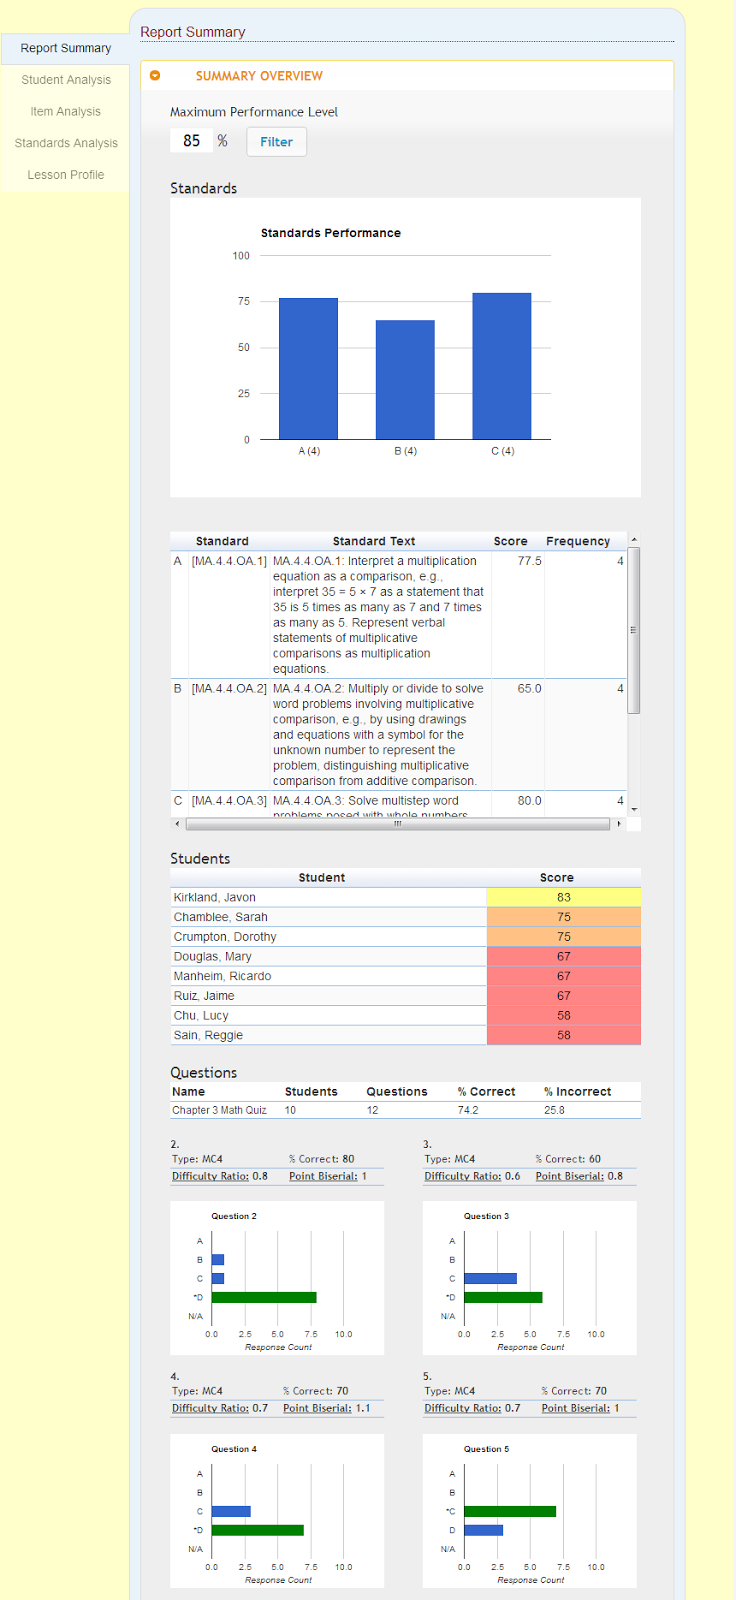Click the [MA.4.4.OA.3] standard cell
Viewport: 736px width, 1600px height.
click(x=229, y=801)
